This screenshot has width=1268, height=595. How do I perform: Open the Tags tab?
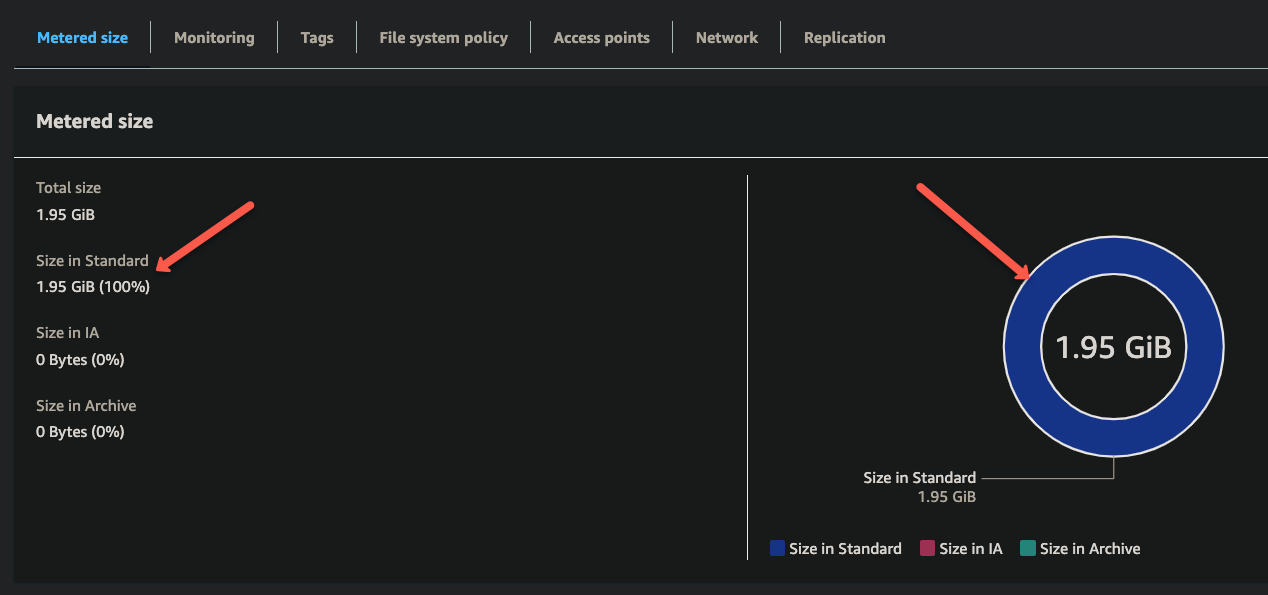(x=316, y=37)
